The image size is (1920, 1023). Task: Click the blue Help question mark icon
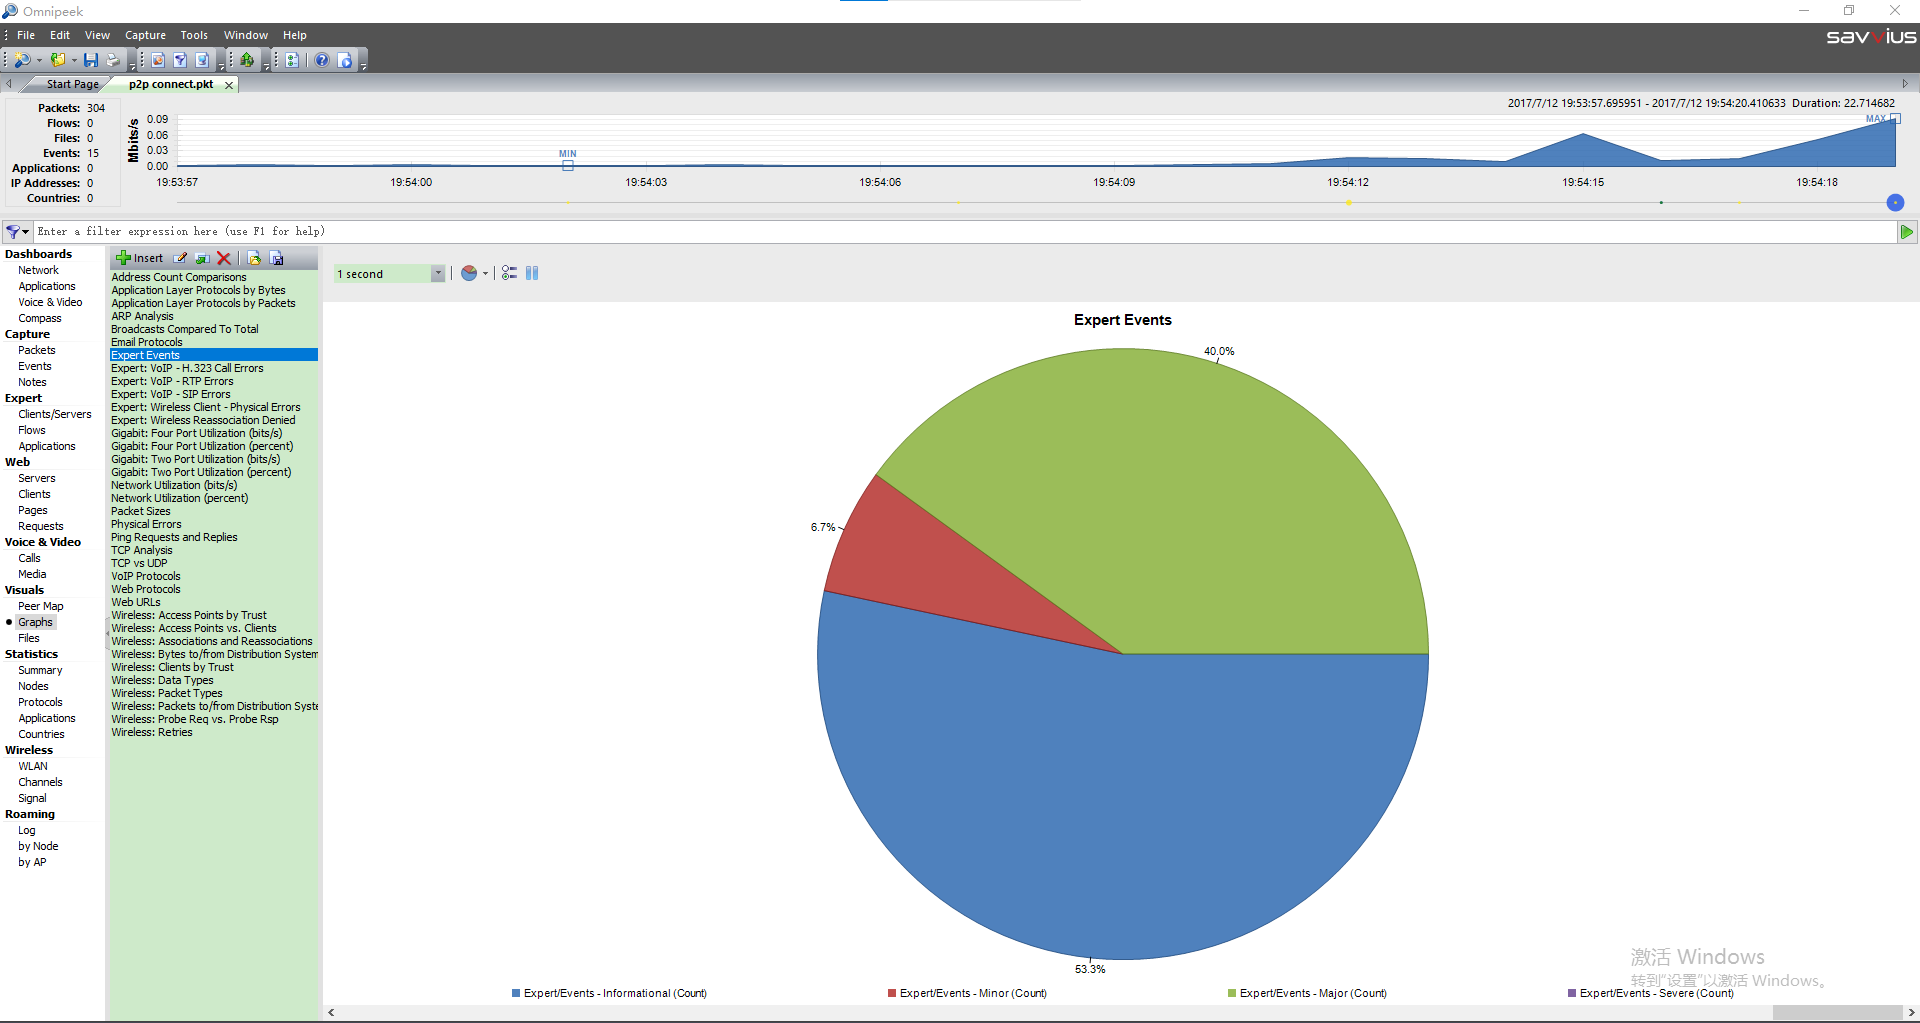pos(322,60)
